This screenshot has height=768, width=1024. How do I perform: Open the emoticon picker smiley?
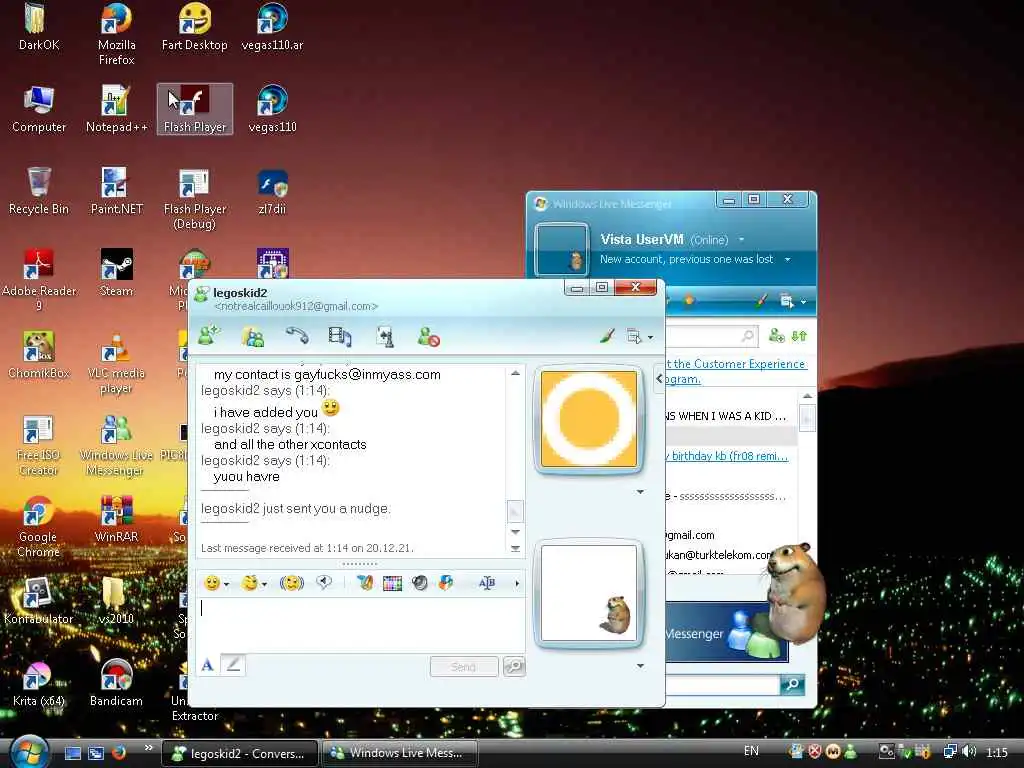point(212,583)
